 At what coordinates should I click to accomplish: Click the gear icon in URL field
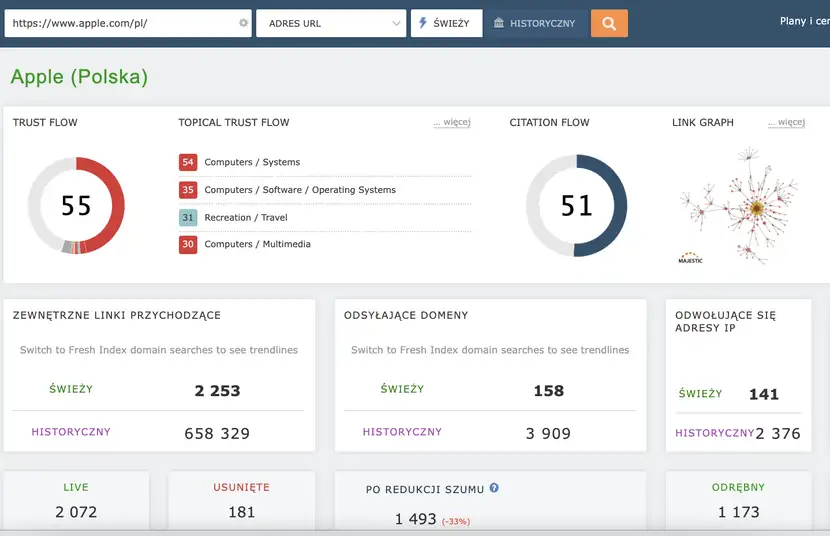coord(243,23)
